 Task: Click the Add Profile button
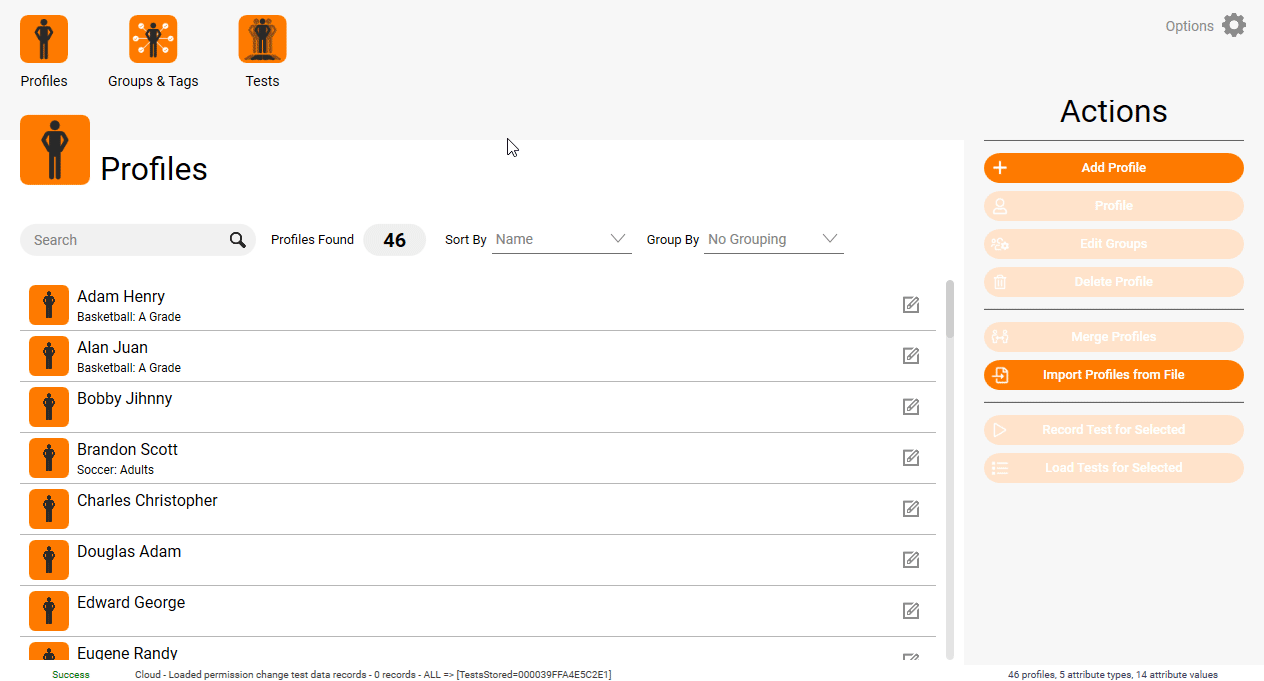1113,168
